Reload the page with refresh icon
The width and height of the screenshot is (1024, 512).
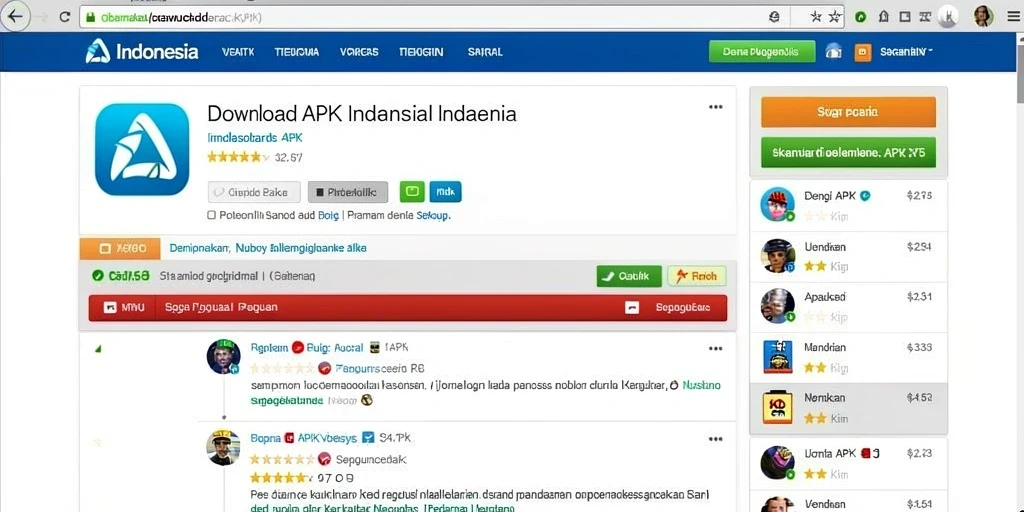[65, 17]
